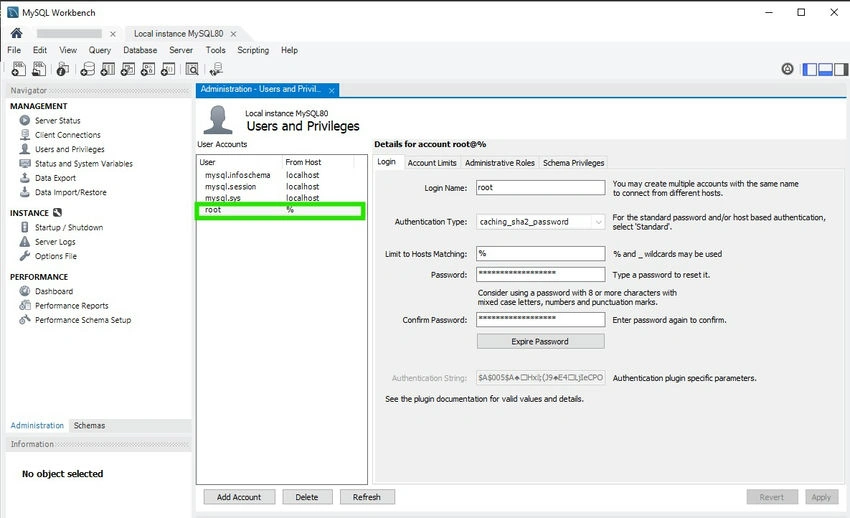
Task: Click the Limit to Hosts Matching field
Action: click(540, 254)
